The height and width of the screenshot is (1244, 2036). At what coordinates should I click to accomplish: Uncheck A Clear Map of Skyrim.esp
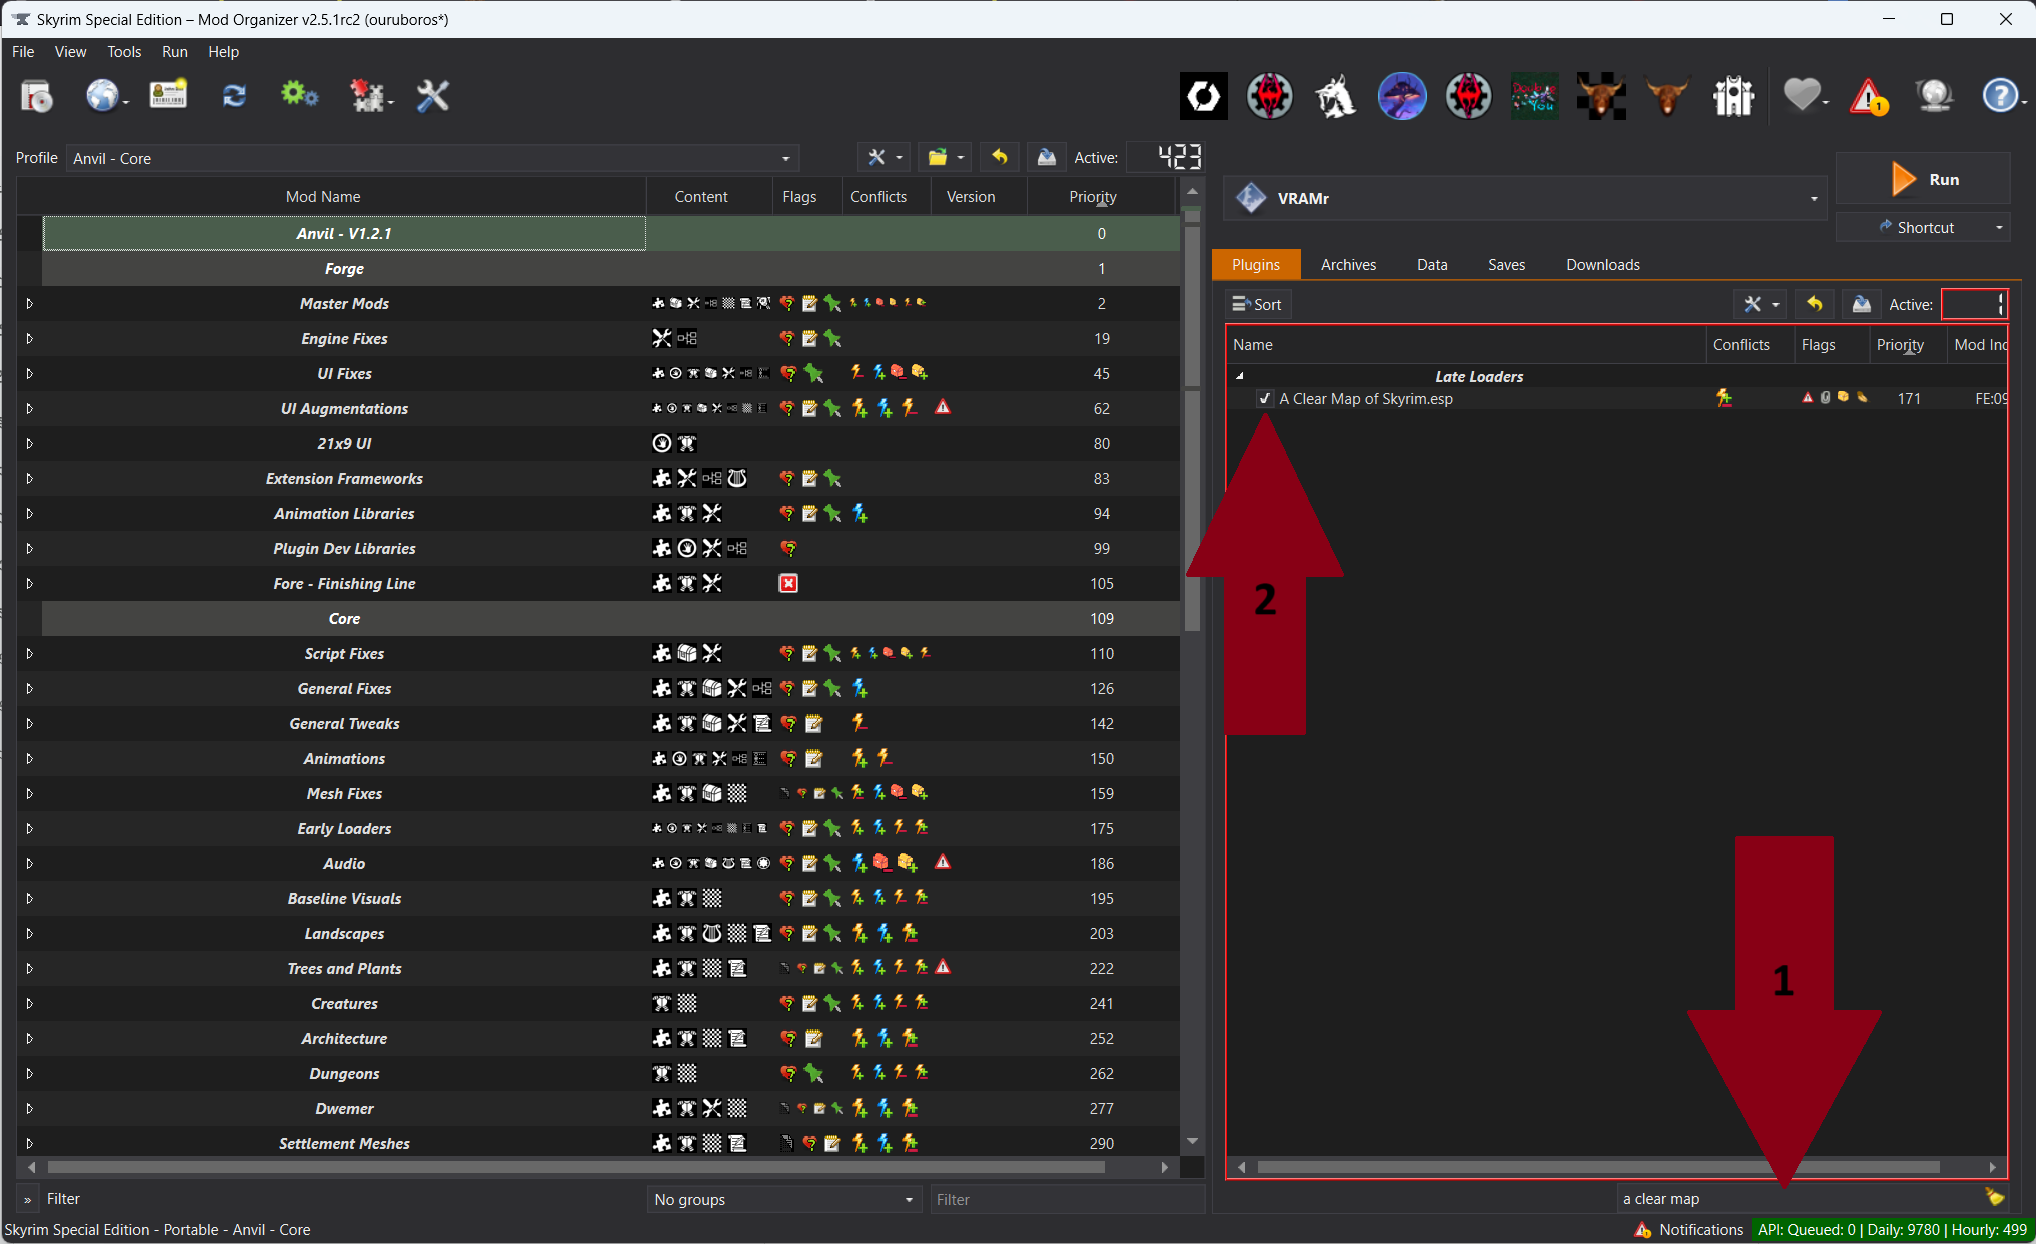(1265, 399)
